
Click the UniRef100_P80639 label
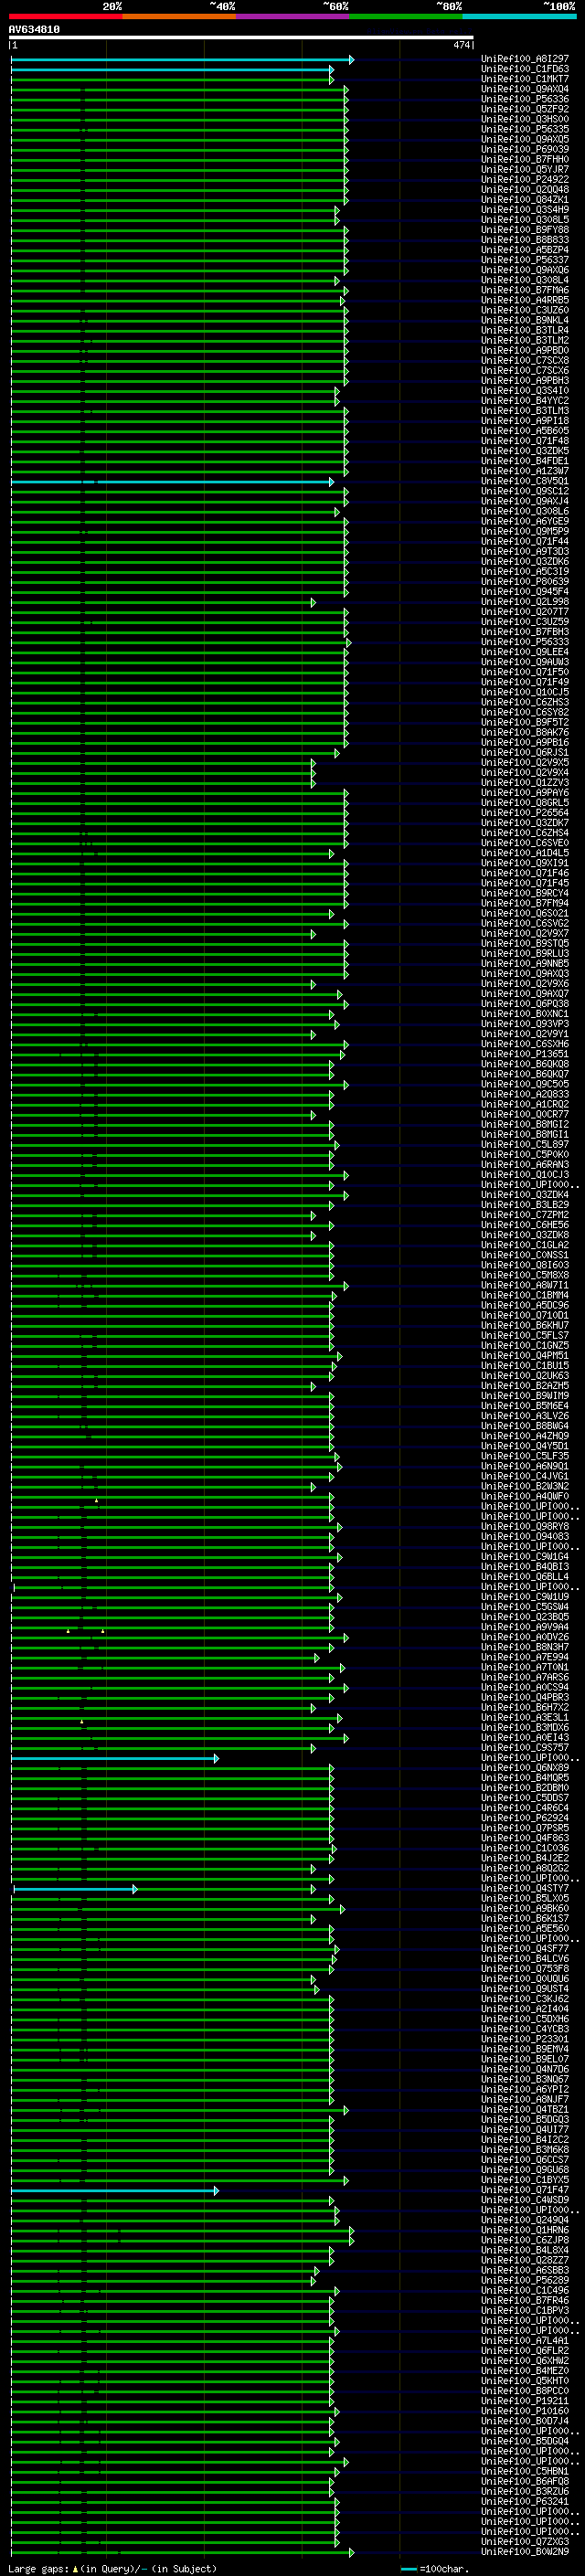click(x=525, y=582)
